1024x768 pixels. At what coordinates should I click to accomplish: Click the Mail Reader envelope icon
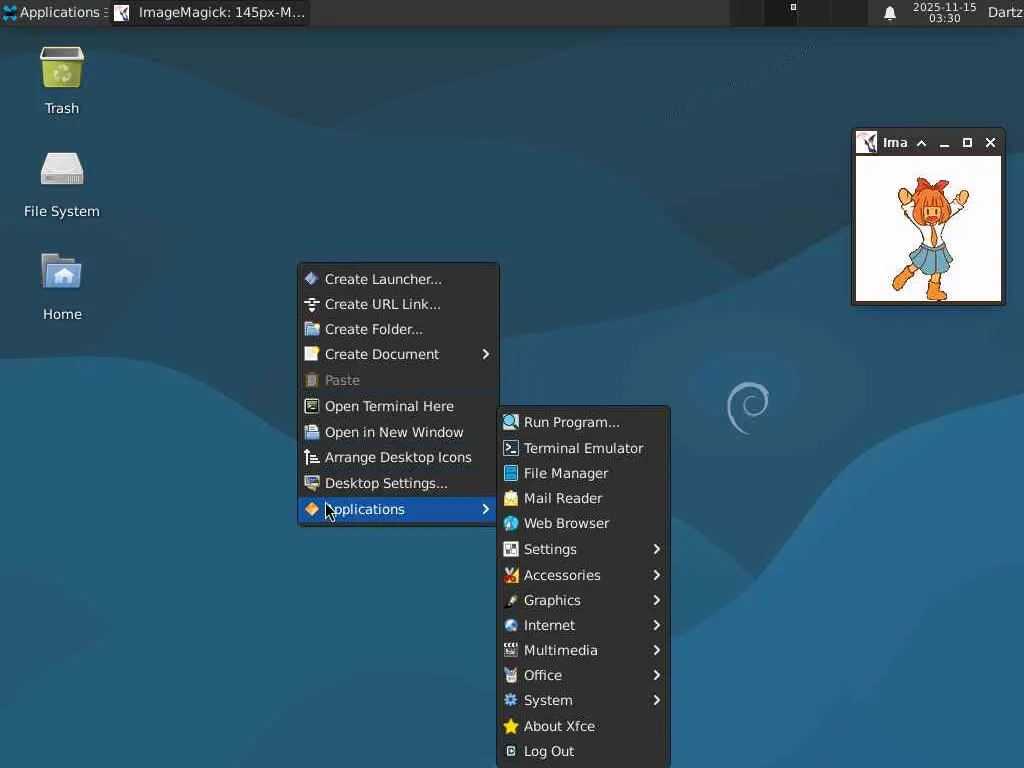click(511, 498)
